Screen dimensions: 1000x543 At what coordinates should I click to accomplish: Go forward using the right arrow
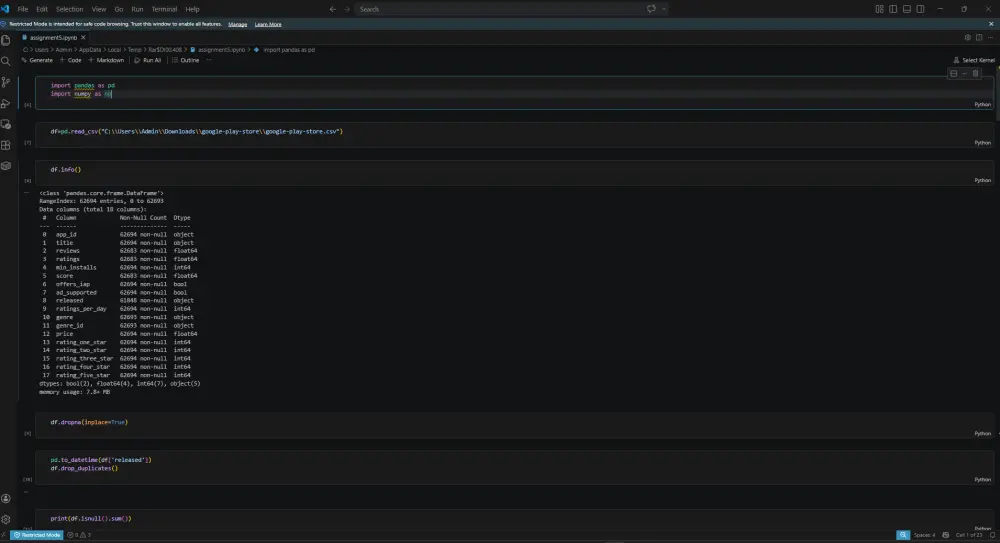(347, 9)
